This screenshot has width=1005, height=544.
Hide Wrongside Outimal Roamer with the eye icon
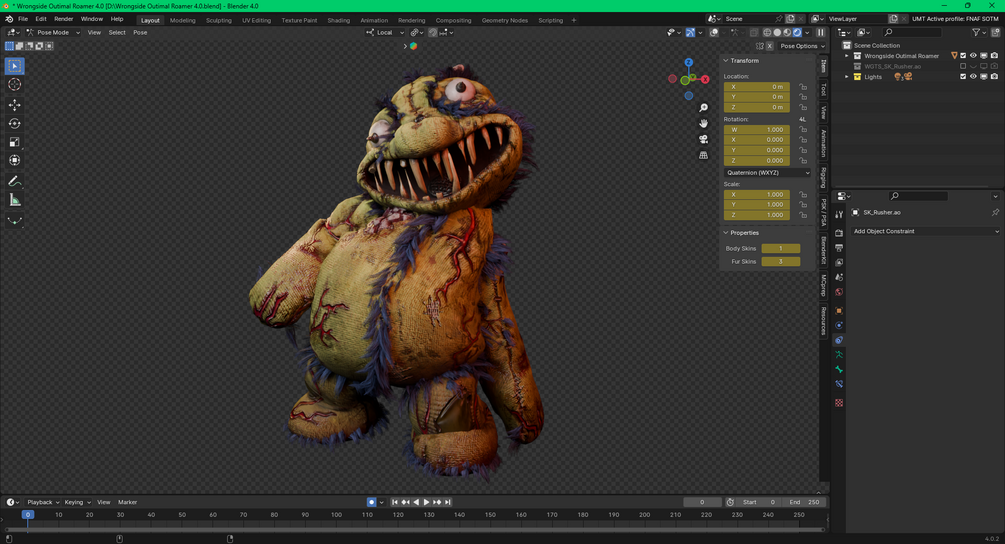[x=973, y=56]
